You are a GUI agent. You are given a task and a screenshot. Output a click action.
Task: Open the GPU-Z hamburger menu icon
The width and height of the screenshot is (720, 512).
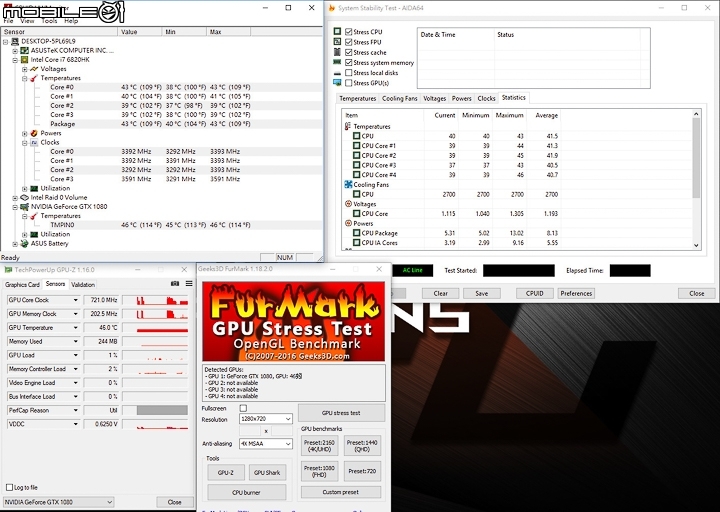[189, 284]
